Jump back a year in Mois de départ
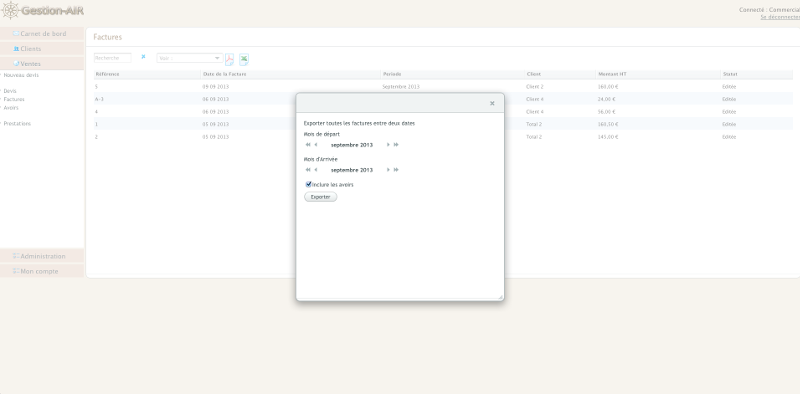Image resolution: width=800 pixels, height=394 pixels. (x=308, y=145)
